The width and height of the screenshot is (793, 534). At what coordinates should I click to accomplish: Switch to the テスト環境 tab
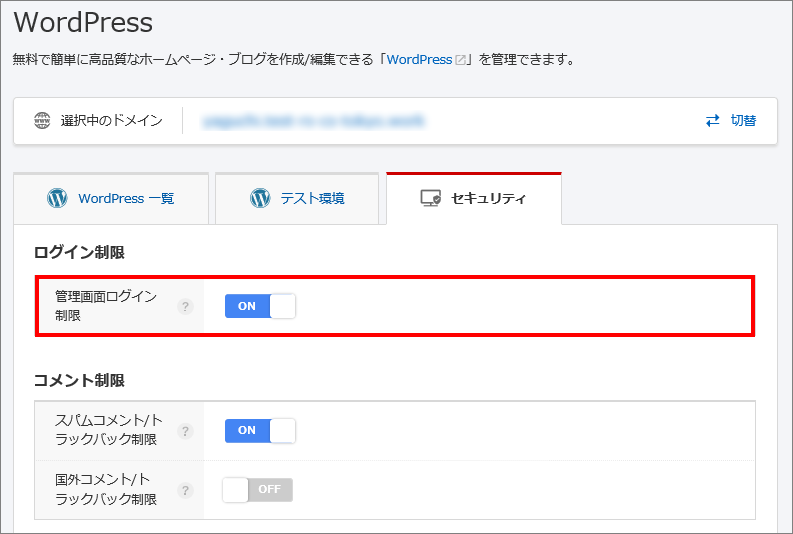click(x=297, y=198)
